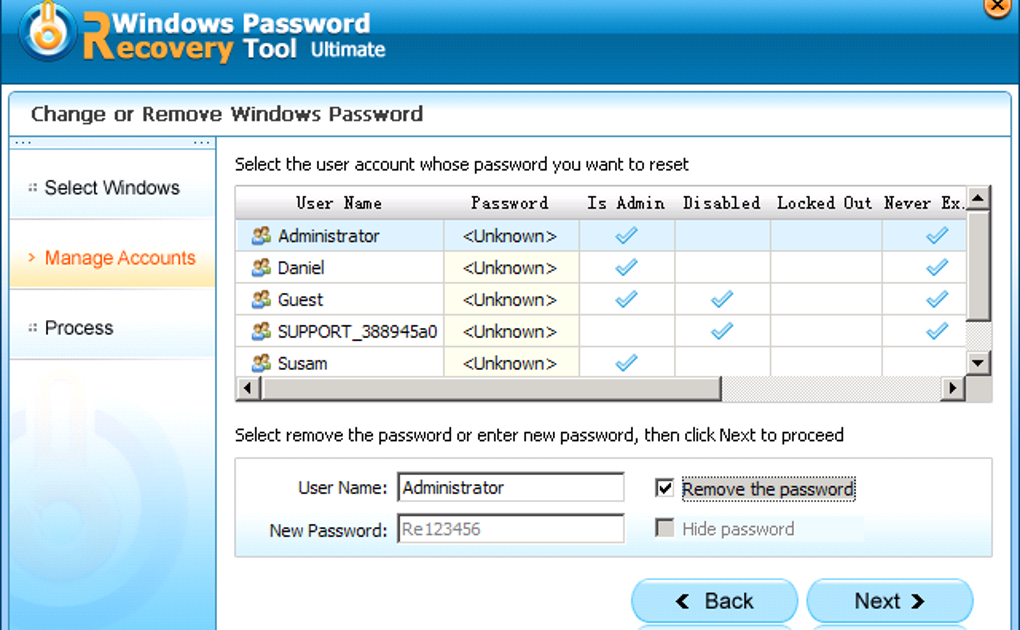Viewport: 1020px width, 630px height.
Task: Open the Select Windows step
Action: coord(112,187)
